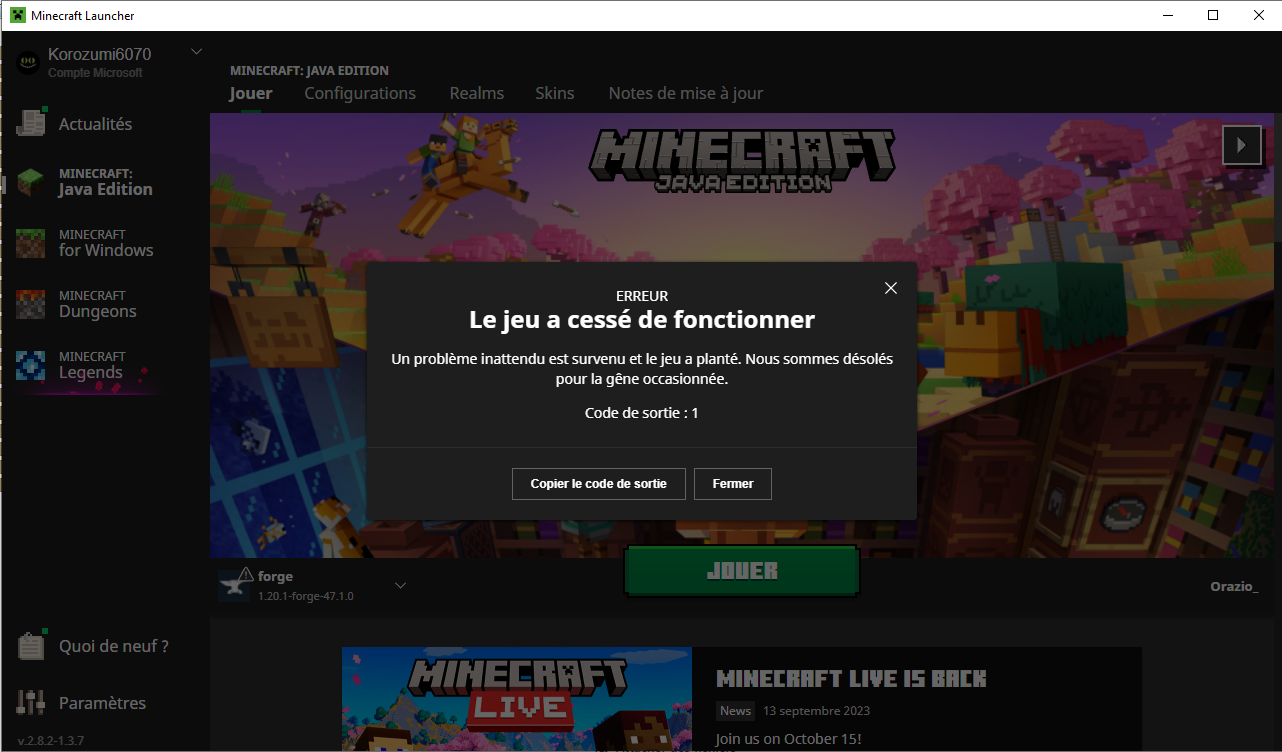The height and width of the screenshot is (752, 1282).
Task: Expand the forge installation selector dropdown
Action: [400, 585]
